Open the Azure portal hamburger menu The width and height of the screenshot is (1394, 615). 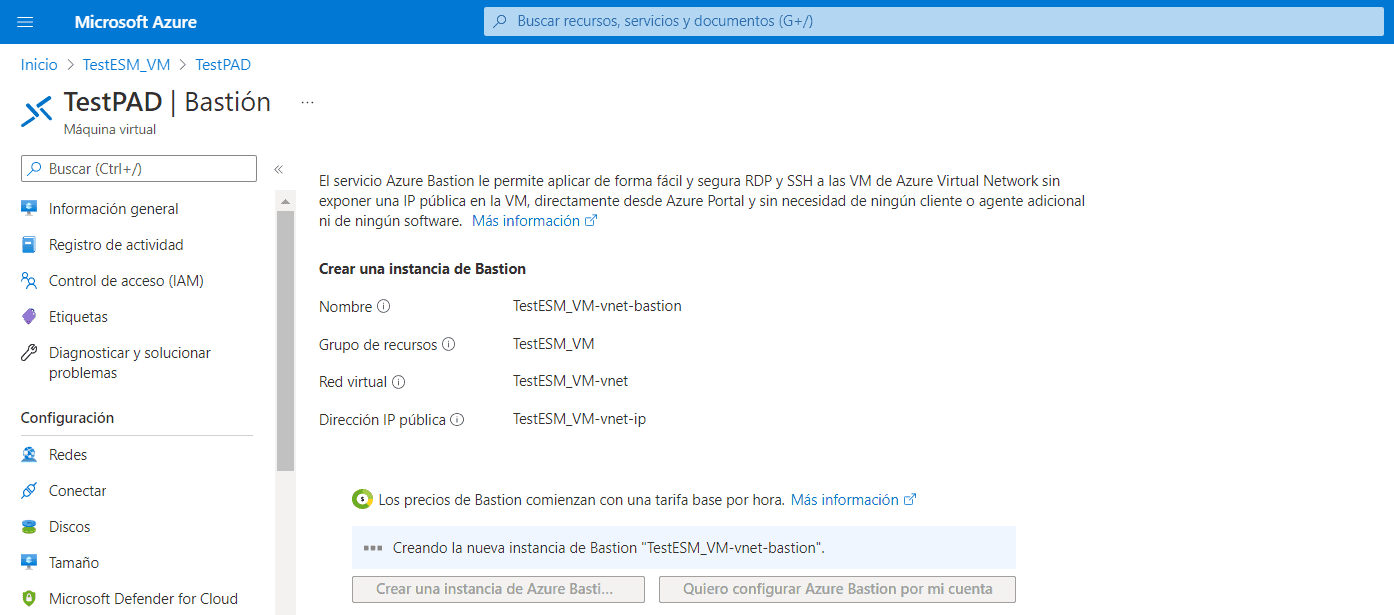click(x=26, y=22)
